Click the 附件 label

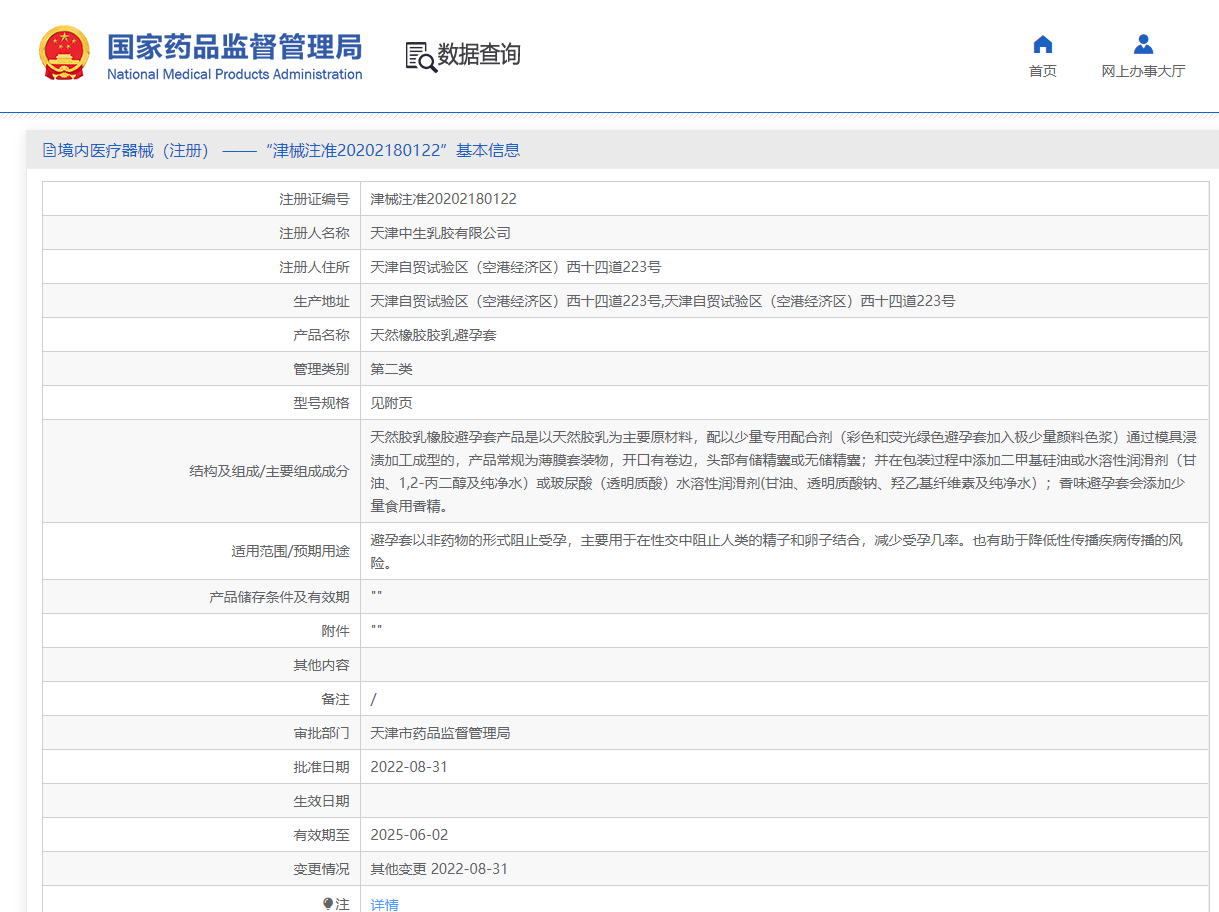coord(335,631)
